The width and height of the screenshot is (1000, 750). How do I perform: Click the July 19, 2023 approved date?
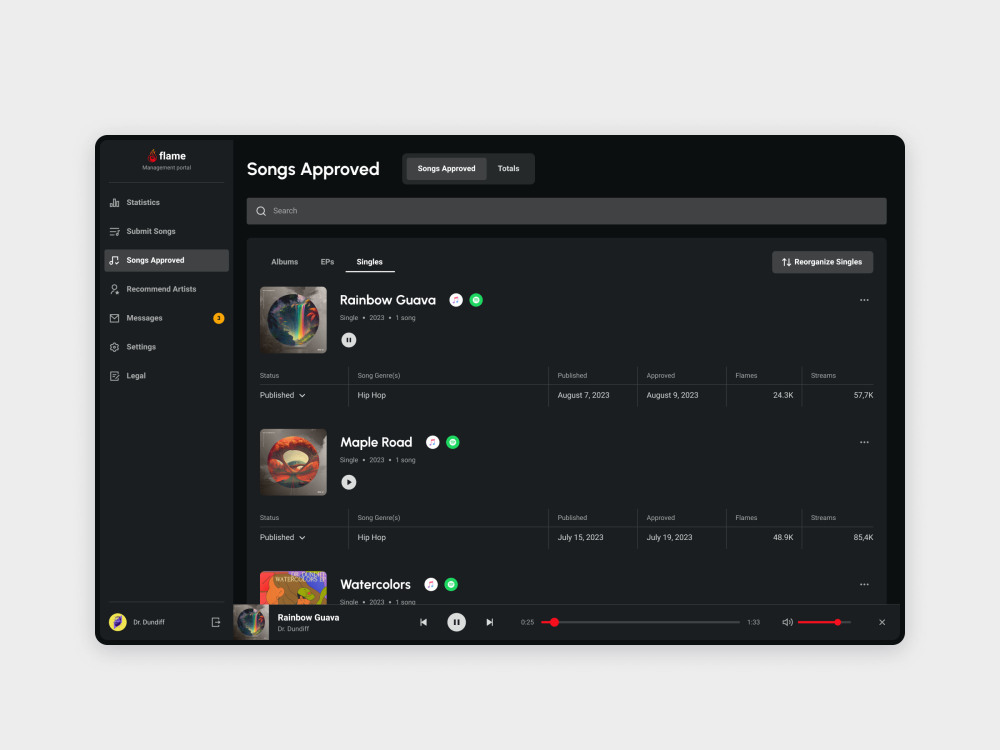tap(669, 538)
